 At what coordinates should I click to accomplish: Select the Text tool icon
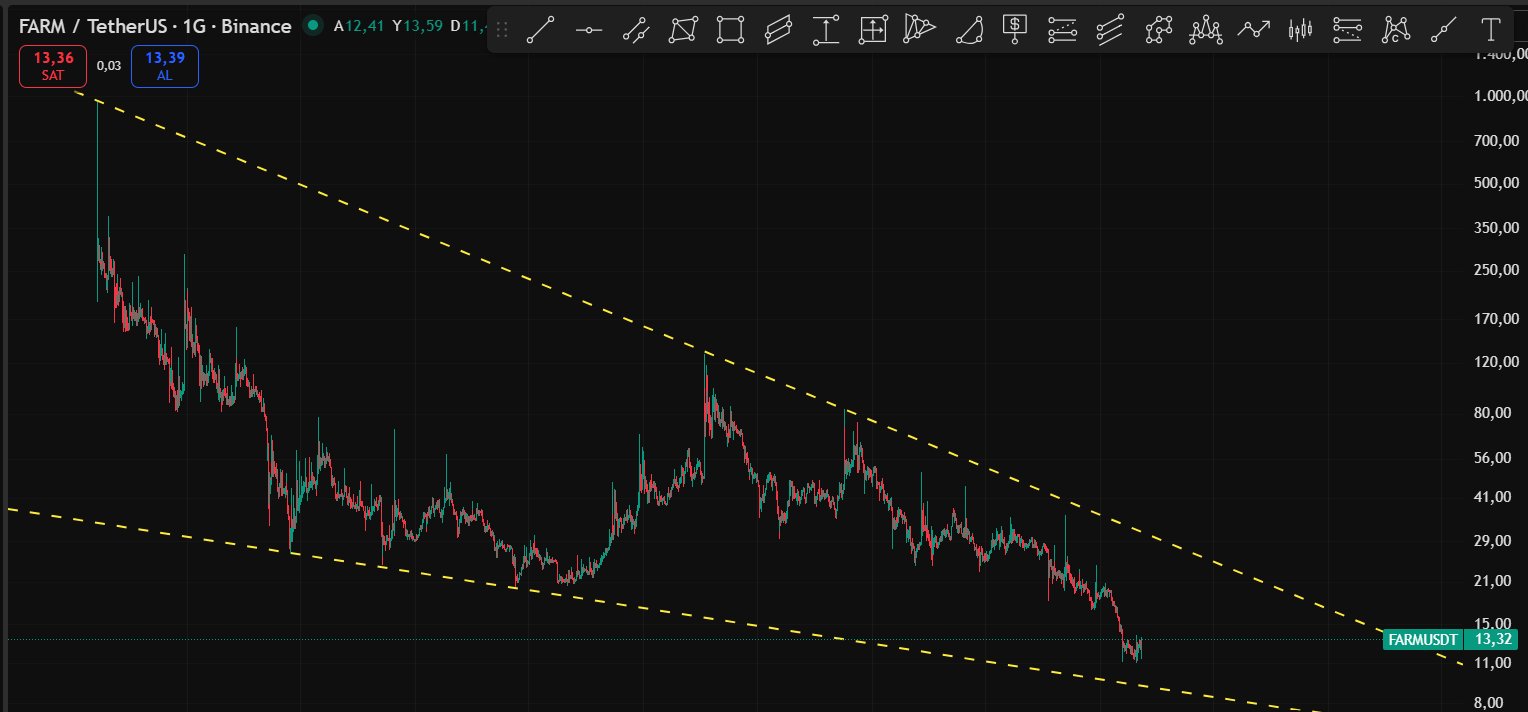click(x=1490, y=30)
